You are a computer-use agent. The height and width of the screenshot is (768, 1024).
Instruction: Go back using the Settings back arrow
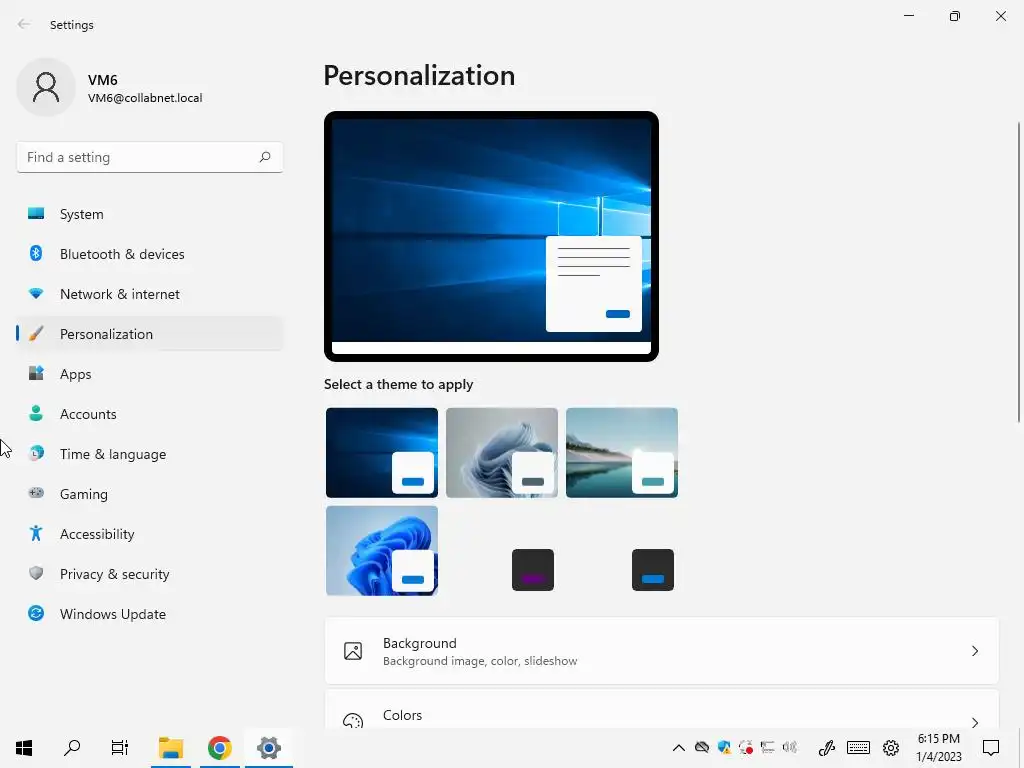24,24
